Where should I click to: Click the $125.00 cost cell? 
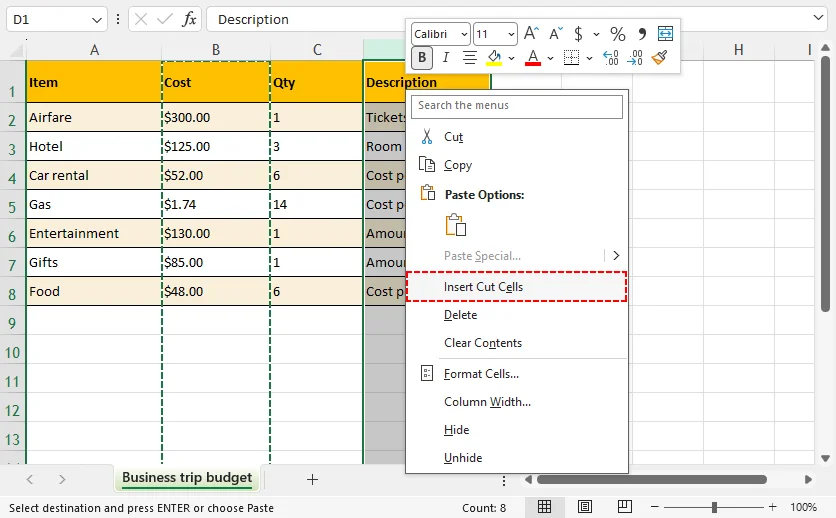pyautogui.click(x=216, y=147)
